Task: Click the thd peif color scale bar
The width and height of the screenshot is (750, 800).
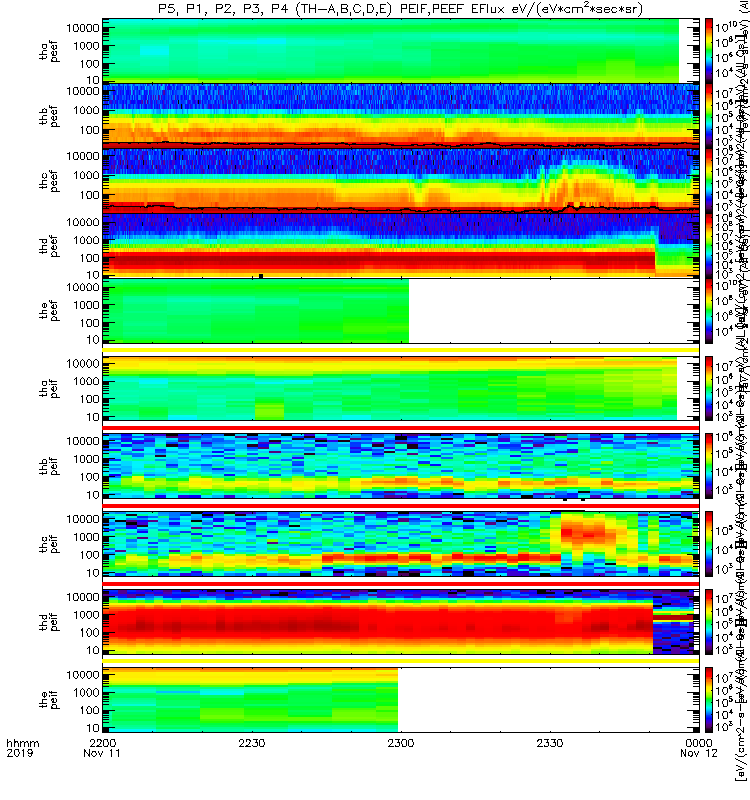Action: [709, 621]
